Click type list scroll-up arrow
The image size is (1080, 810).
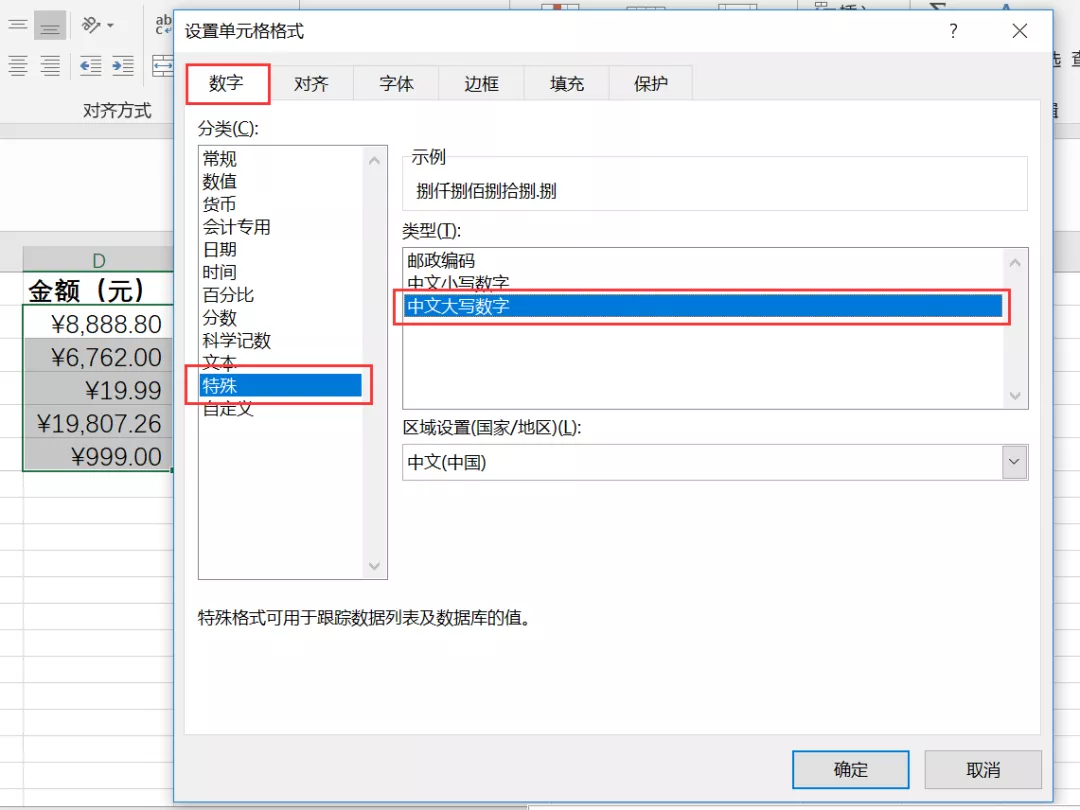pyautogui.click(x=1015, y=262)
